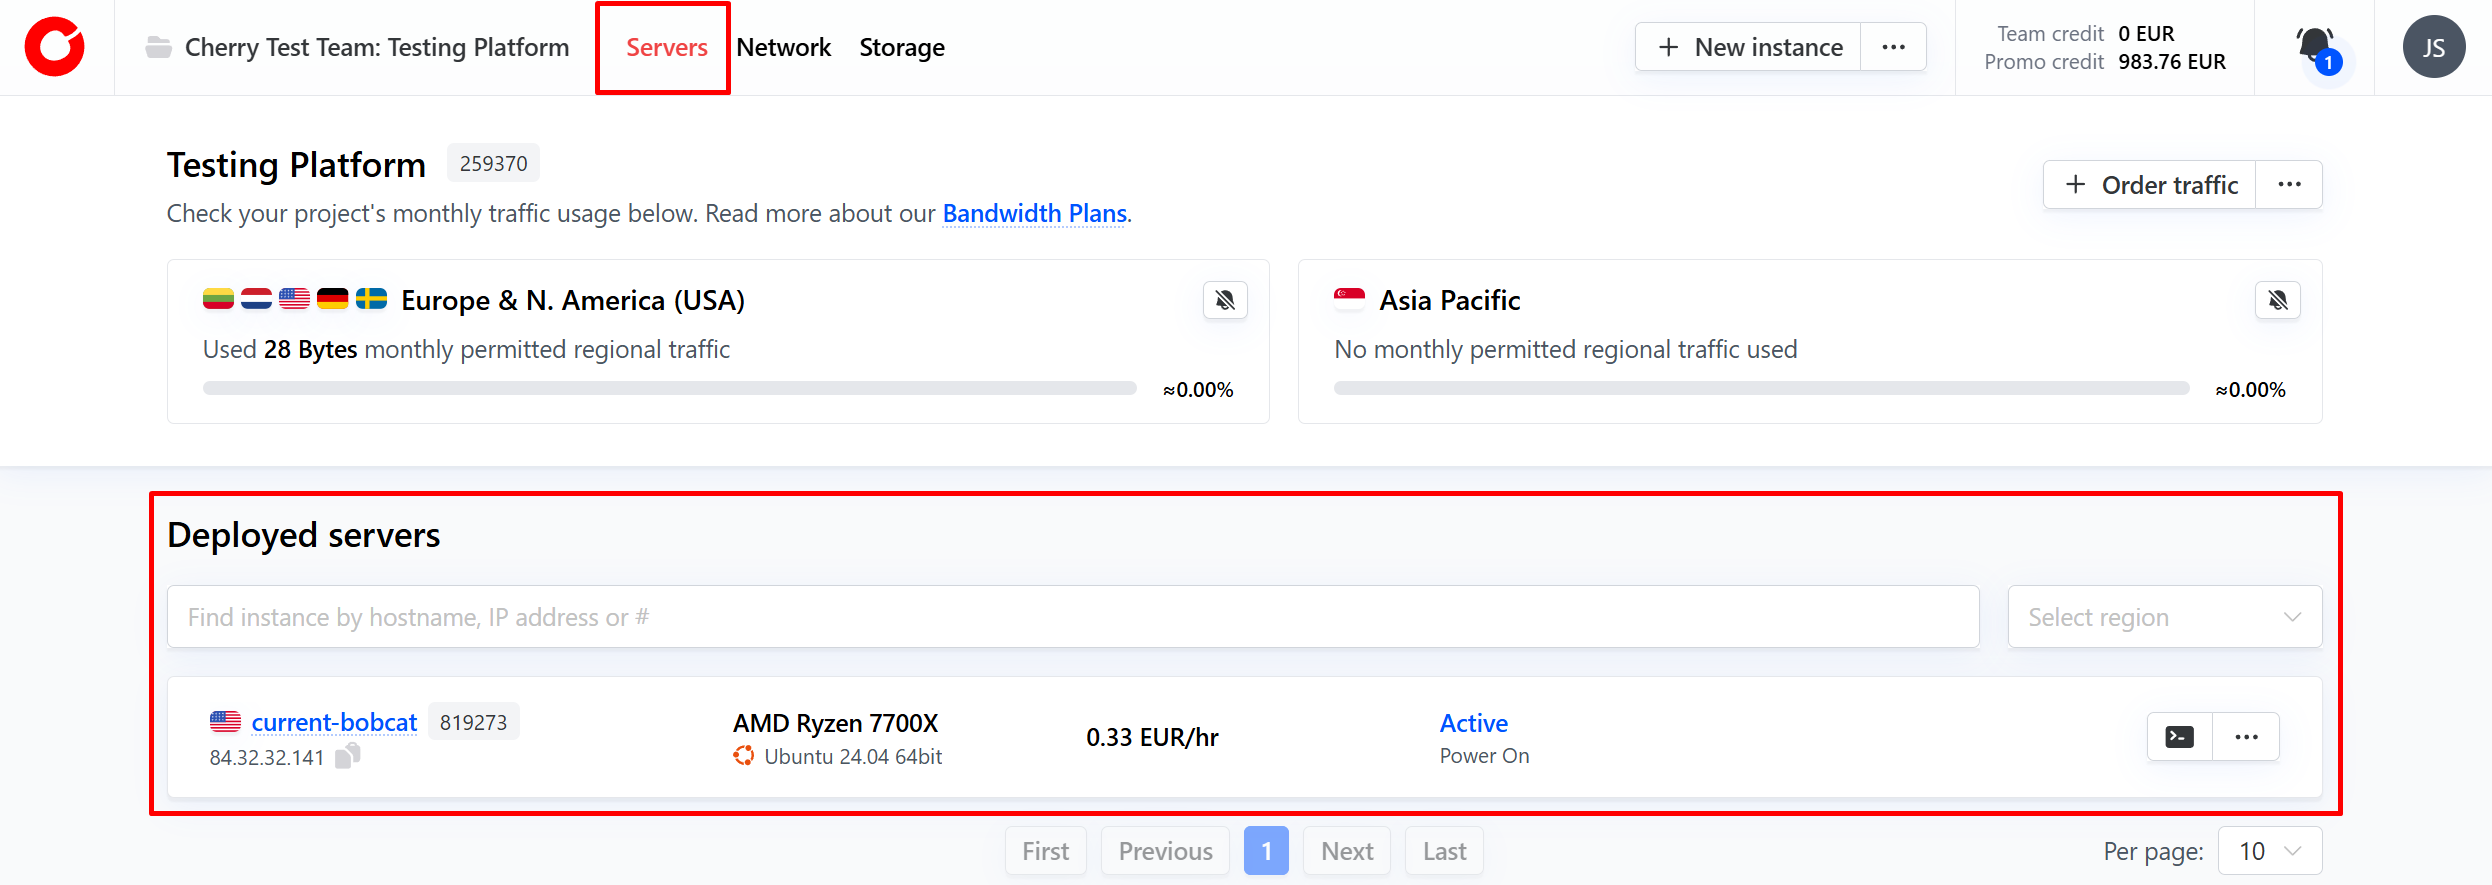Switch to the Storage tab

point(901,47)
